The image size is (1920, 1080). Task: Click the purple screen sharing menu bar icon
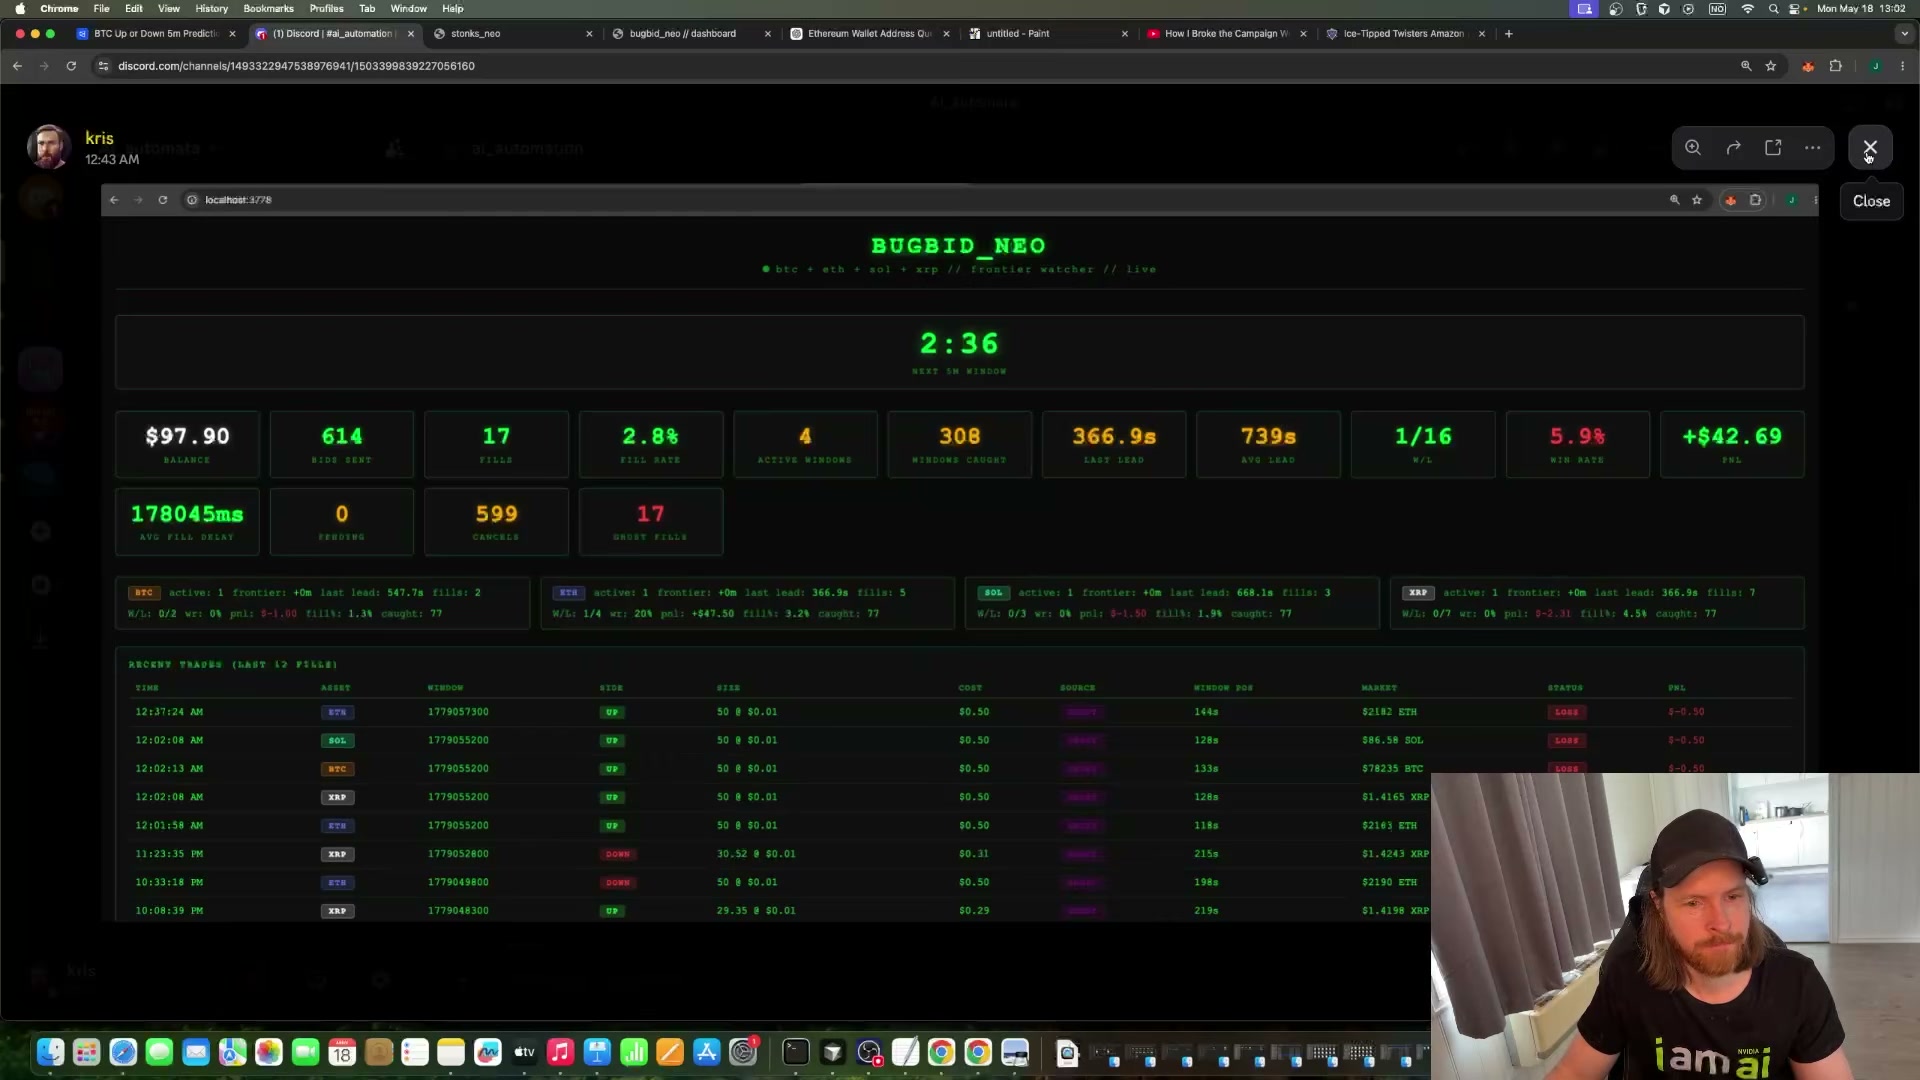click(x=1585, y=8)
